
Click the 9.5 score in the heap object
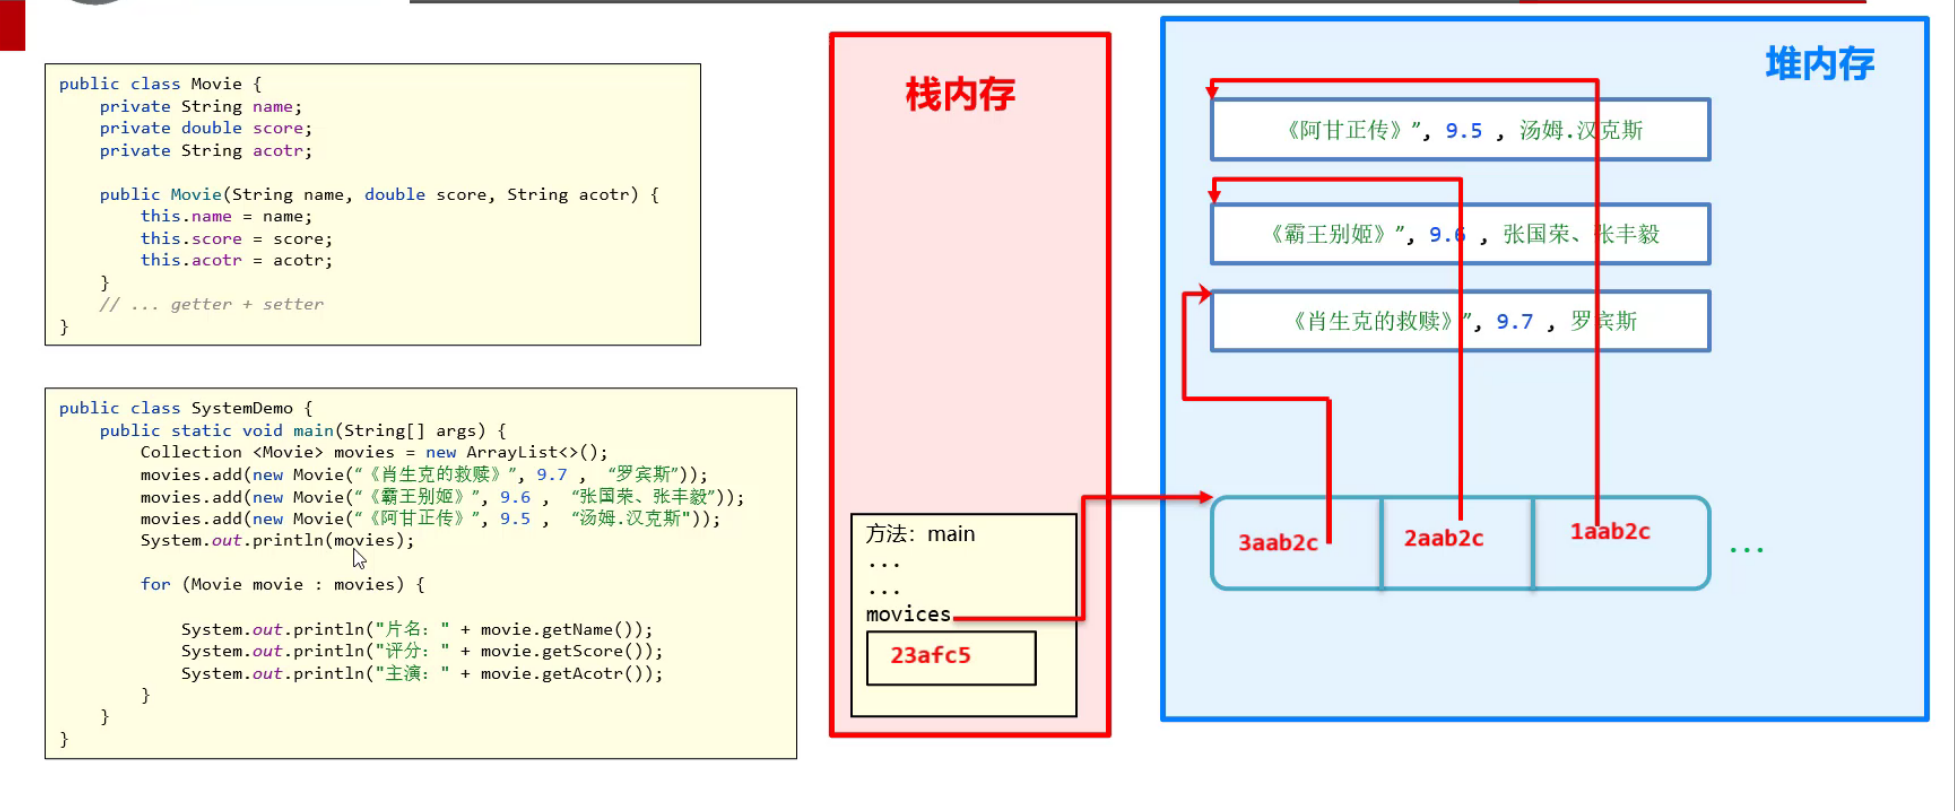1464,131
